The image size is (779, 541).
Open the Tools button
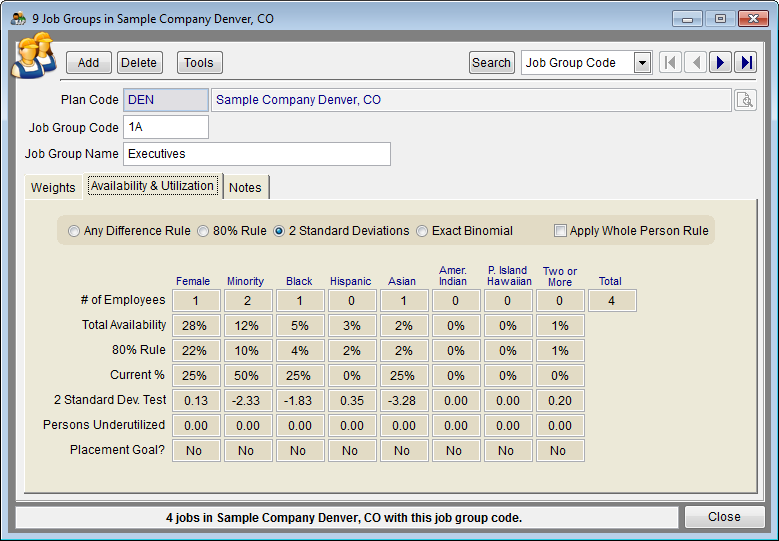[x=199, y=63]
